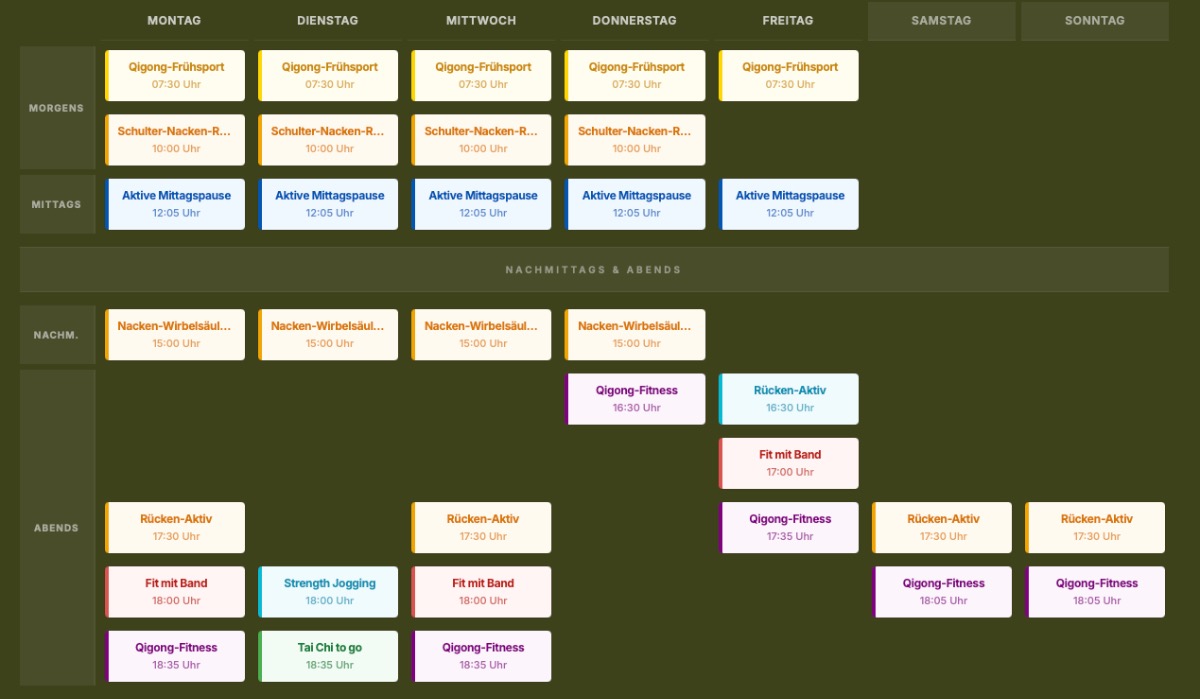Choose Sunday's Qigong-Fitness 18:05 session
The height and width of the screenshot is (699, 1200).
click(x=1096, y=592)
